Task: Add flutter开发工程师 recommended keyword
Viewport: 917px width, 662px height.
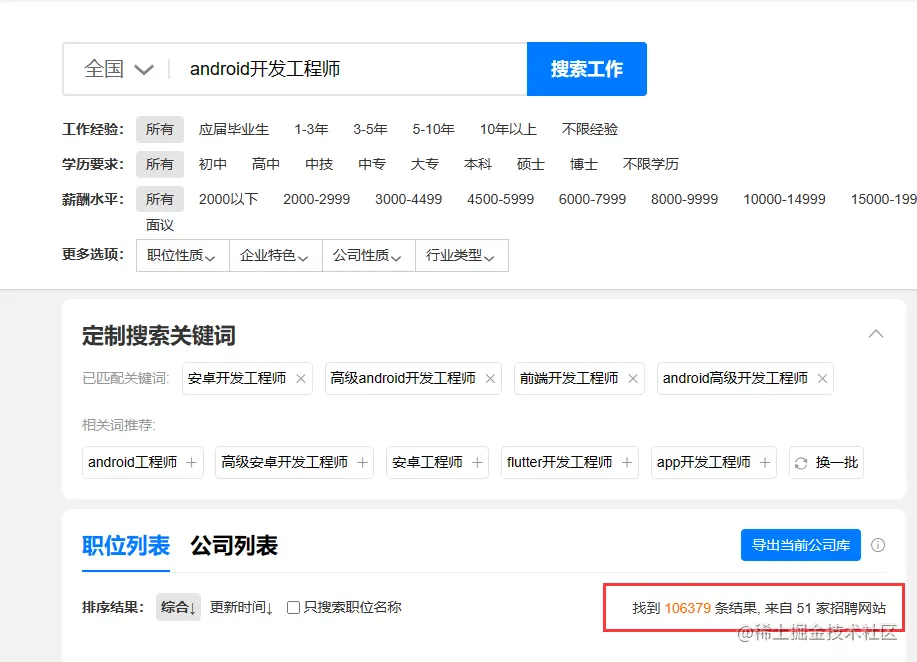Action: pyautogui.click(x=627, y=462)
